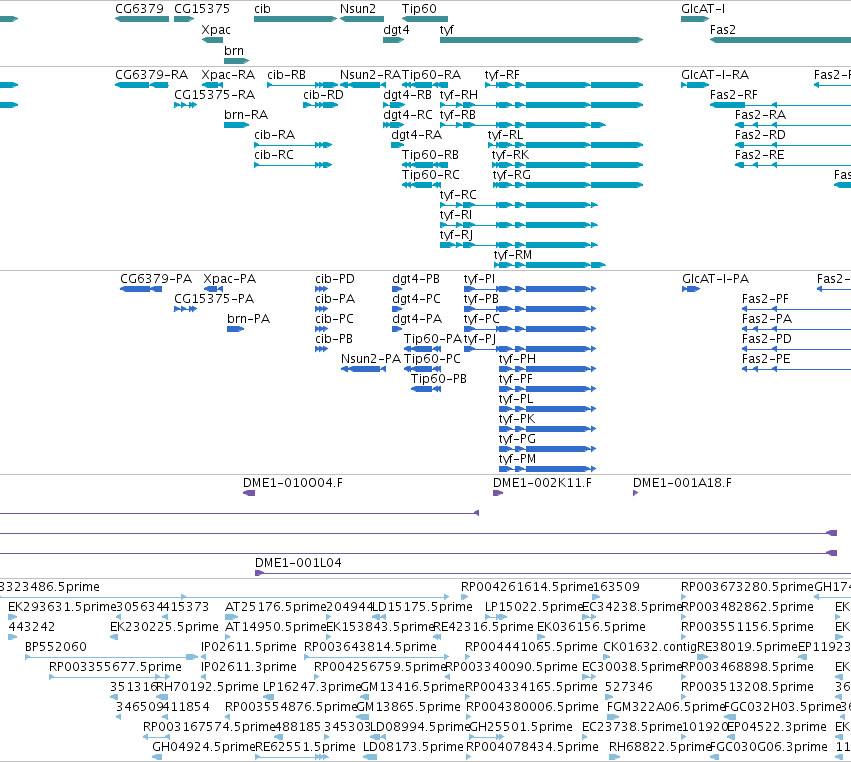Select protein GlcAT-I-PA
851x762 pixels.
pyautogui.click(x=691, y=289)
